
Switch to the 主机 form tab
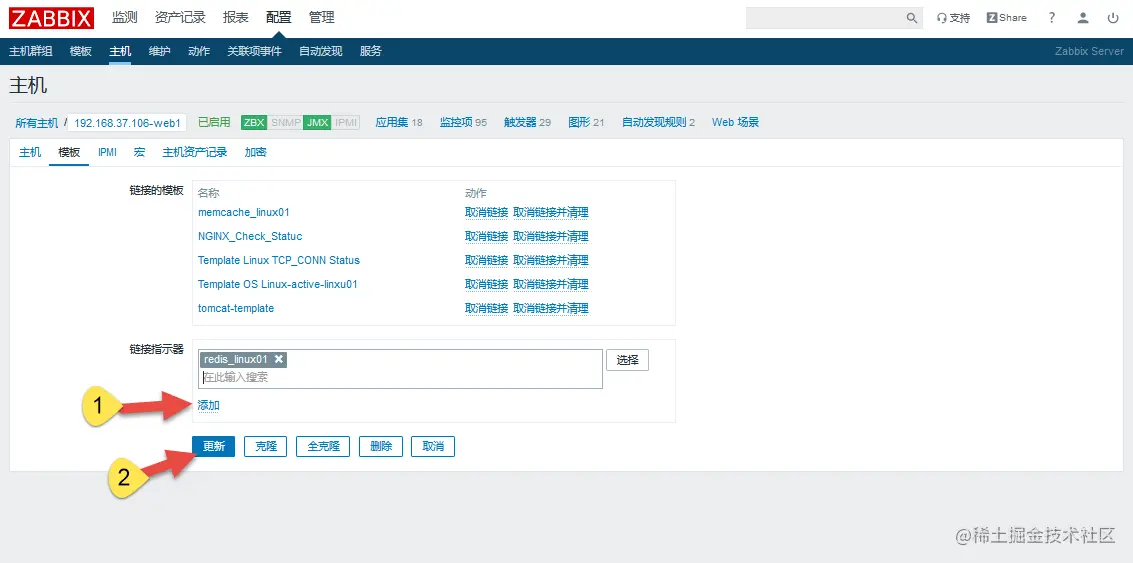tap(30, 152)
